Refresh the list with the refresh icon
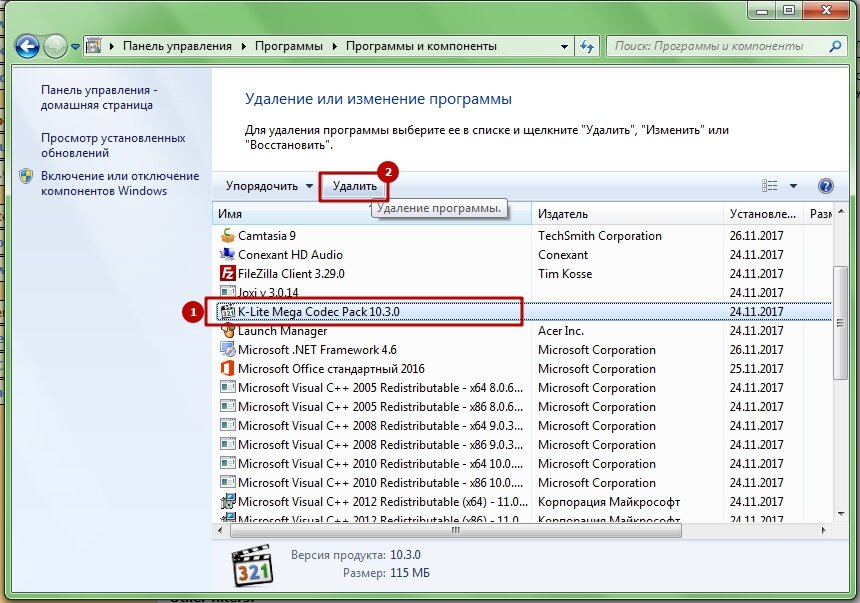Image resolution: width=860 pixels, height=603 pixels. click(x=587, y=47)
